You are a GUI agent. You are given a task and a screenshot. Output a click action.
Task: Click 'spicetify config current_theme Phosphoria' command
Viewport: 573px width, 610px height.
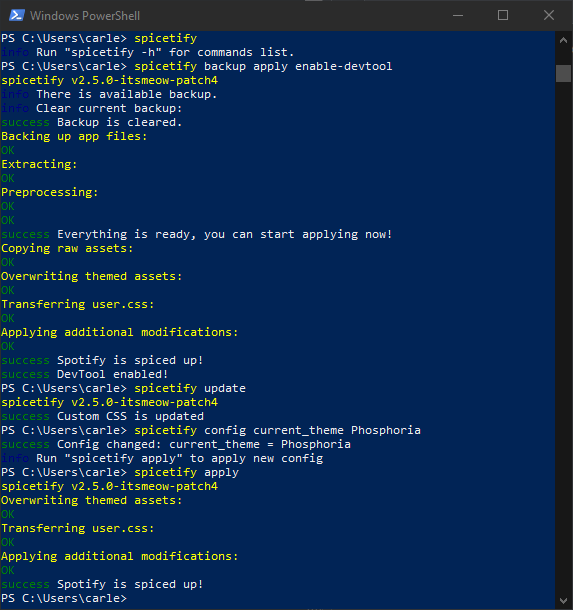(277, 430)
